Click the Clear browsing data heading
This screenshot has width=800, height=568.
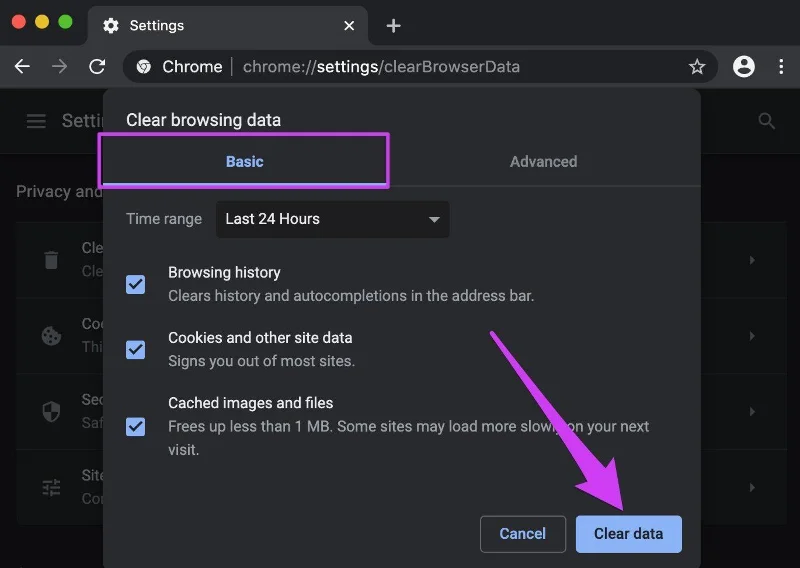click(x=203, y=120)
